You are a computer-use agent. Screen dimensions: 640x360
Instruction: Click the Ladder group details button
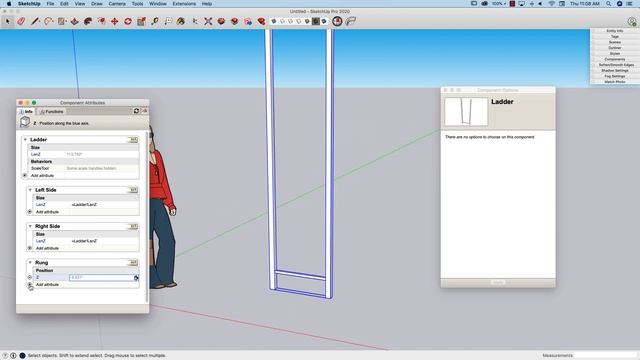[x=133, y=140]
